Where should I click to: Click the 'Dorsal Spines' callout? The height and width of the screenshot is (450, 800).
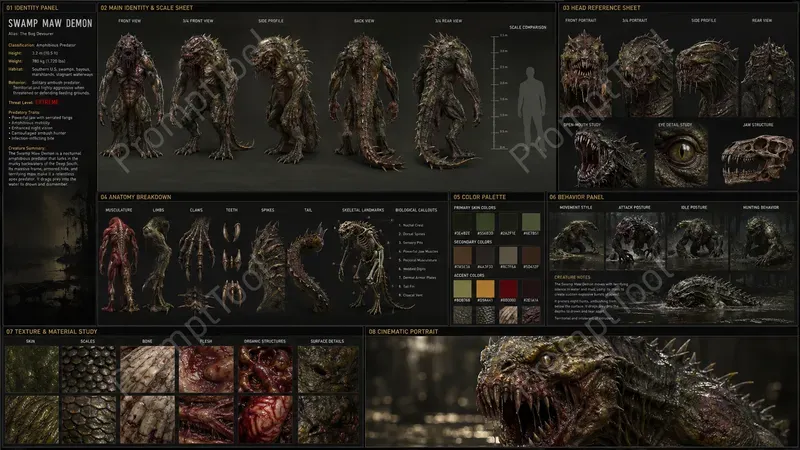412,234
